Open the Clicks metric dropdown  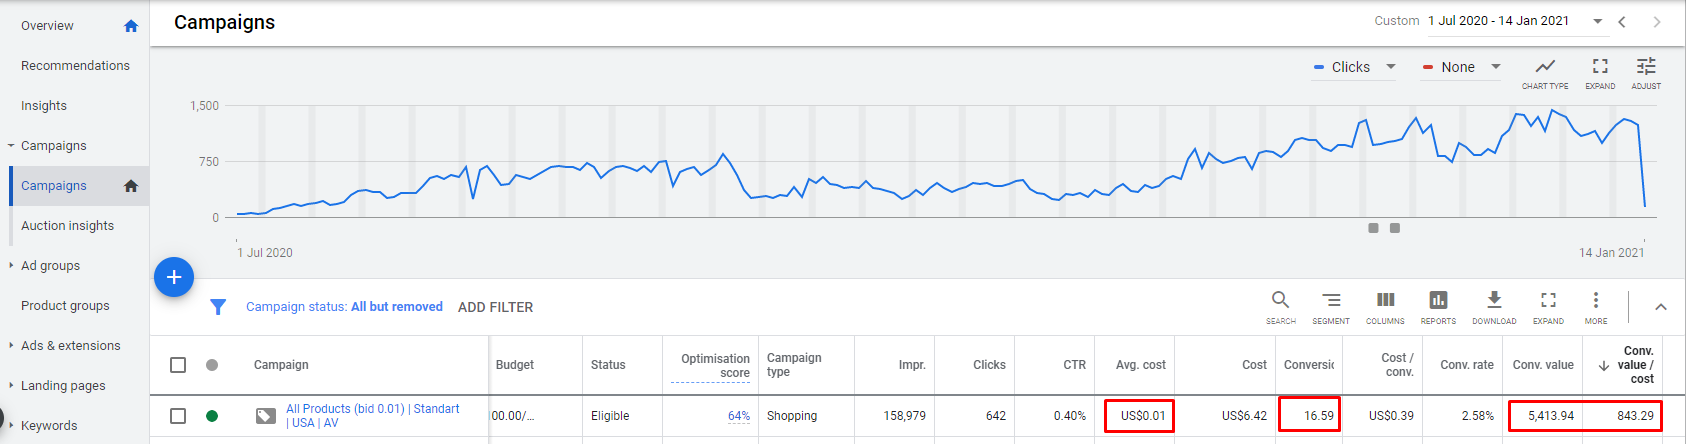[x=1355, y=67]
